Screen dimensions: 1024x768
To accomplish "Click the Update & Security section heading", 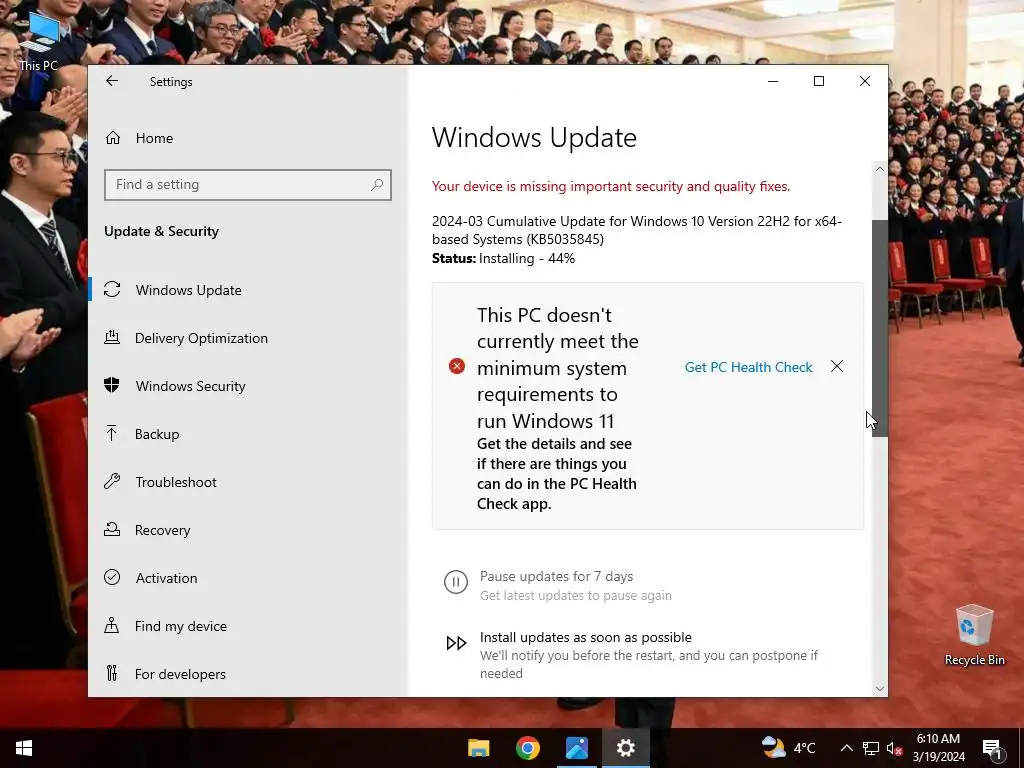I will click(161, 231).
